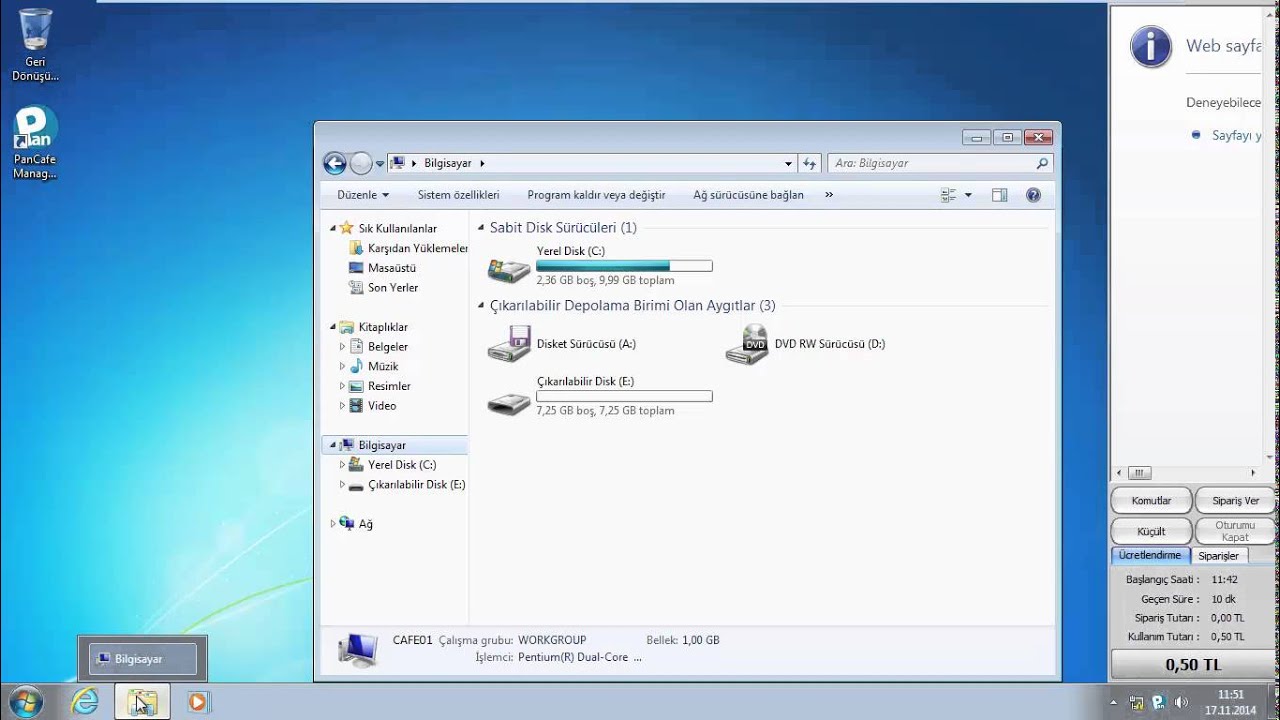
Task: Click Sistem özellikleri in toolbar
Action: [458, 195]
